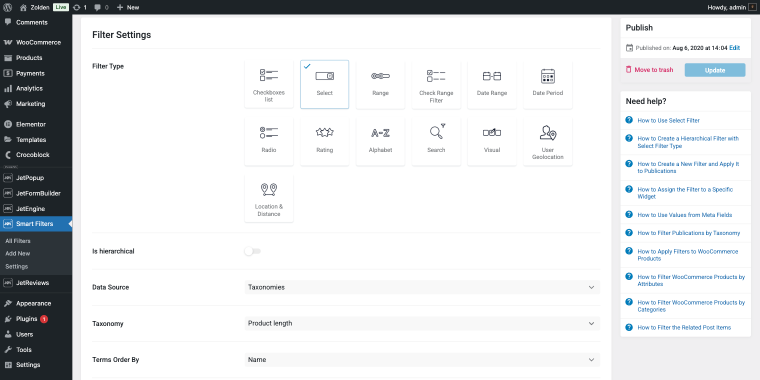Open How to Apply Filters to WooCommerce Products
This screenshot has height=380, width=760.
click(x=688, y=255)
